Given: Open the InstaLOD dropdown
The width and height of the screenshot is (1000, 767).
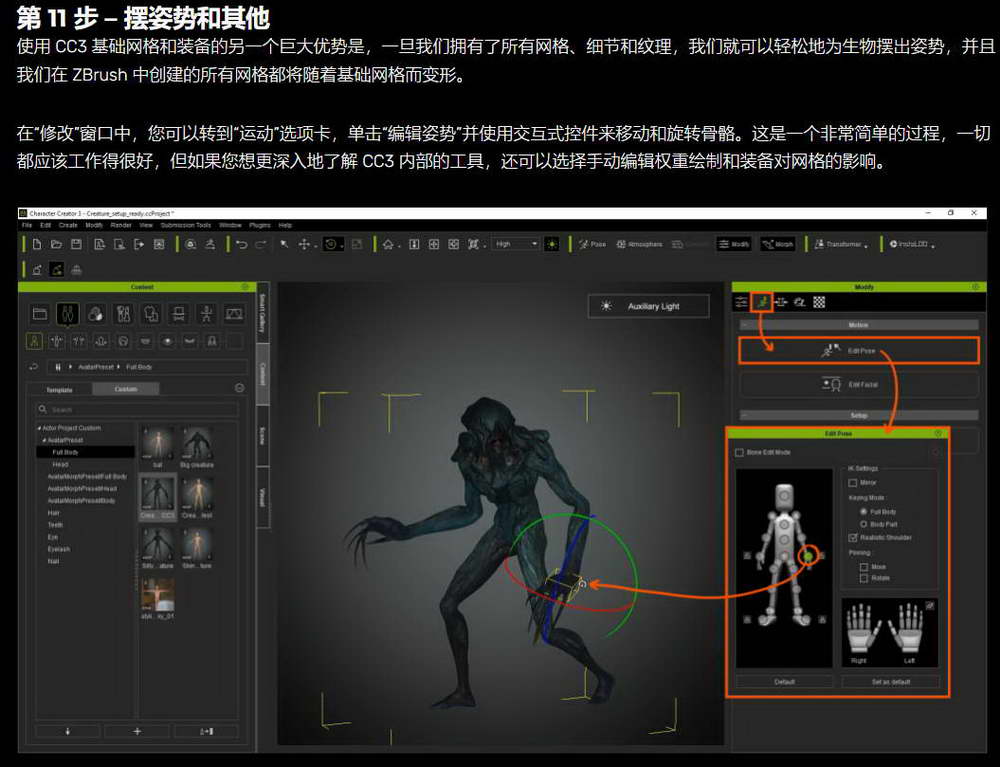Looking at the screenshot, I should pyautogui.click(x=911, y=244).
